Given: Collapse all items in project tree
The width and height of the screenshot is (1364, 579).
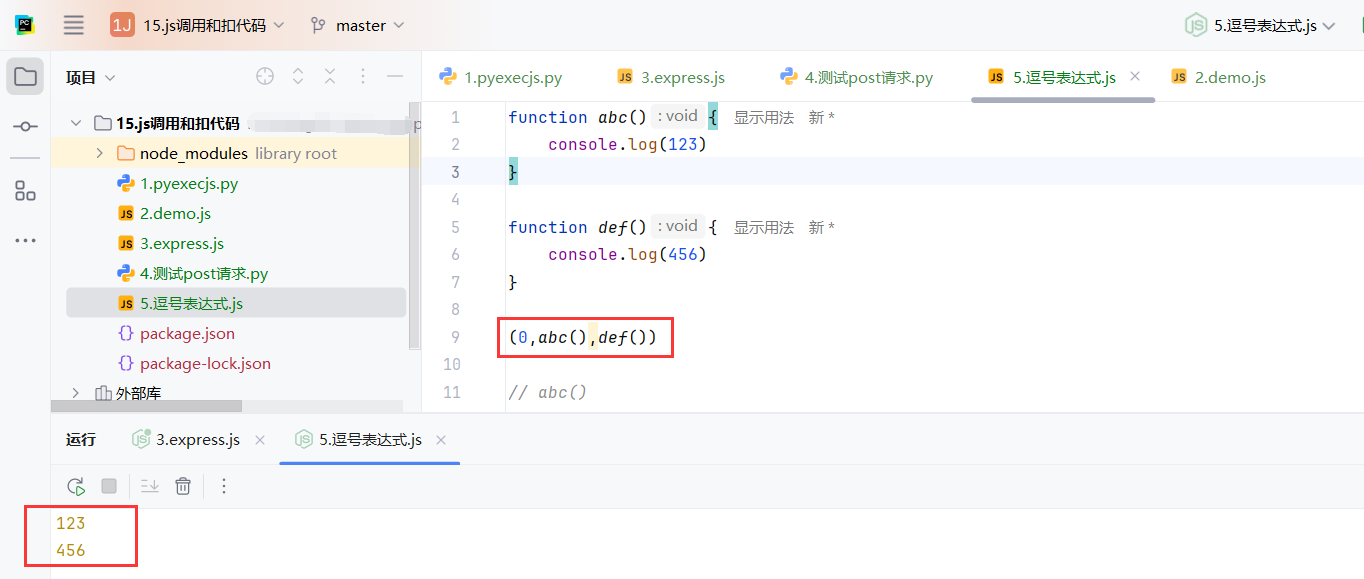Looking at the screenshot, I should 330,77.
